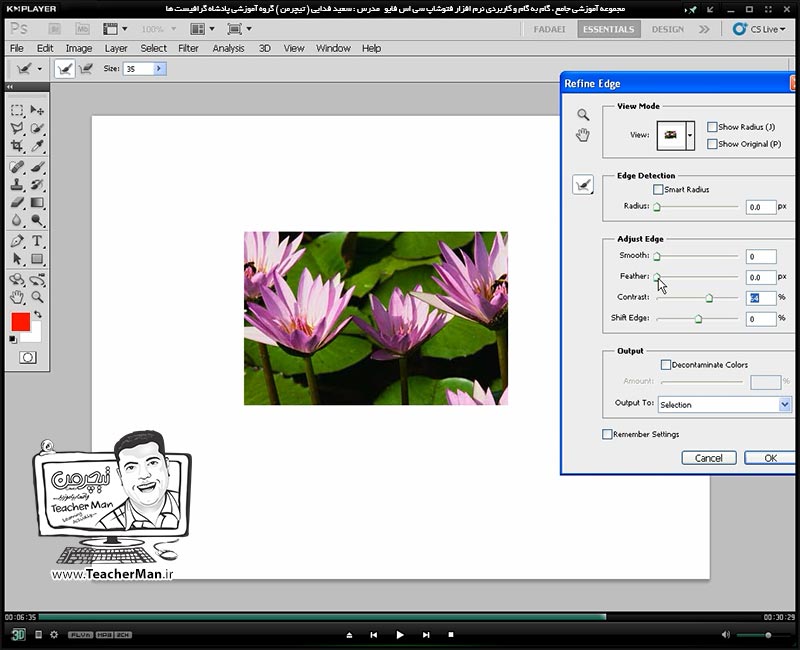Select the Quick Selection tool

point(37,128)
